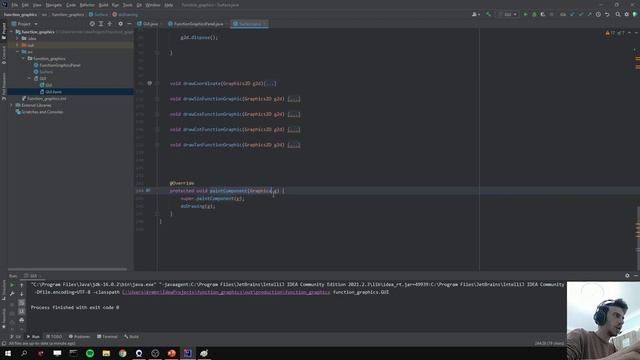Open the Refactor menu
Viewport: 640px width, 360px height.
[x=87, y=5]
